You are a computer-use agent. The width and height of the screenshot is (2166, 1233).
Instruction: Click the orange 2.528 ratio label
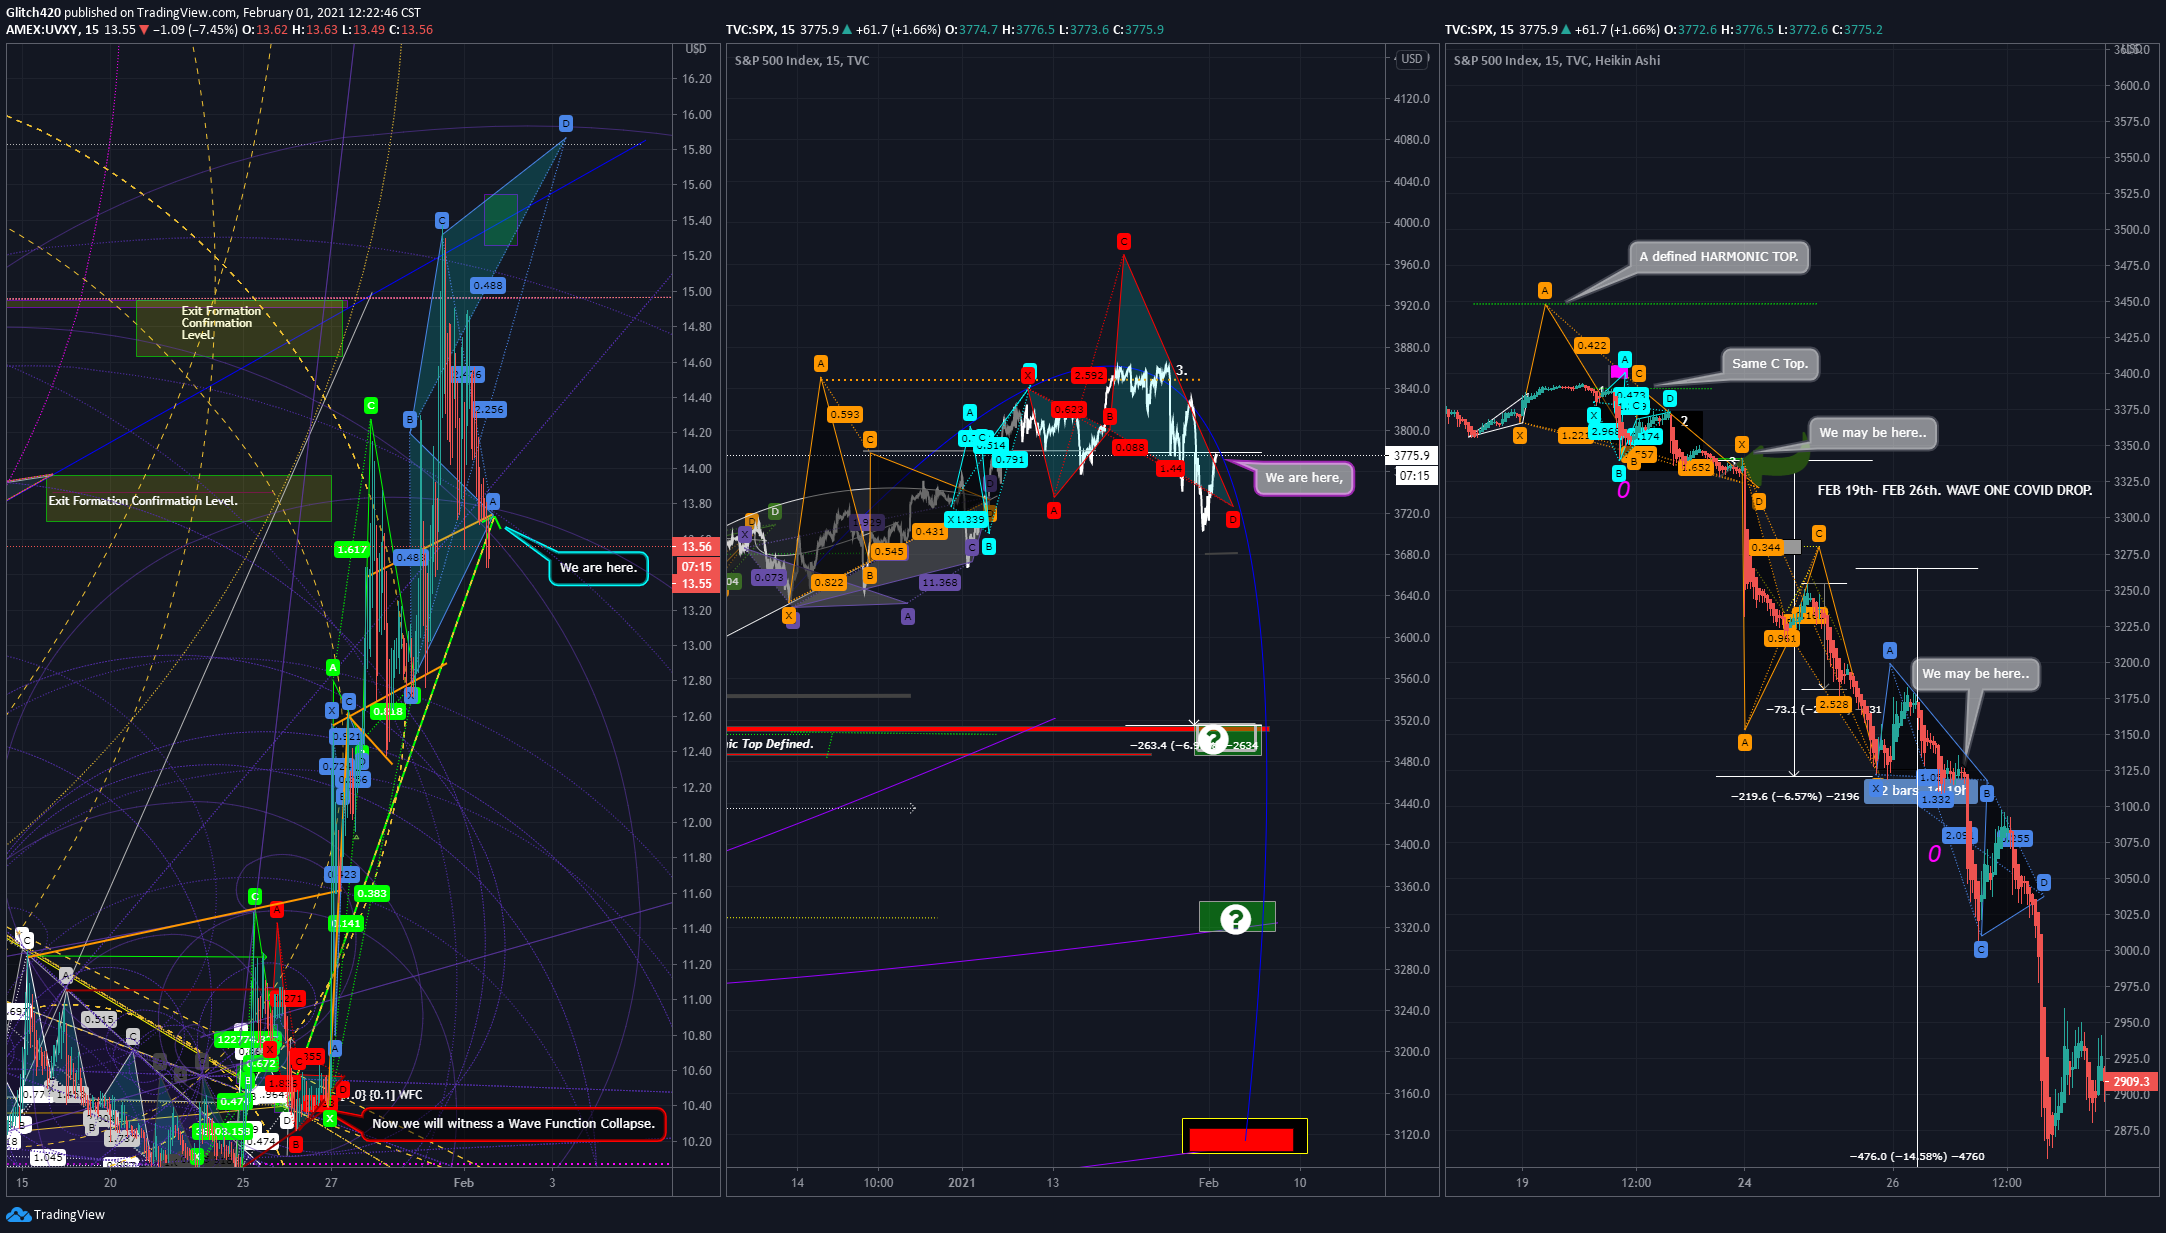[1834, 705]
